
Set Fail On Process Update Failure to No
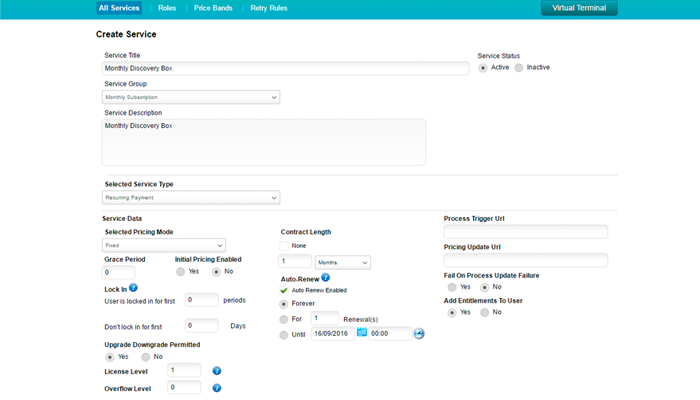pos(484,288)
